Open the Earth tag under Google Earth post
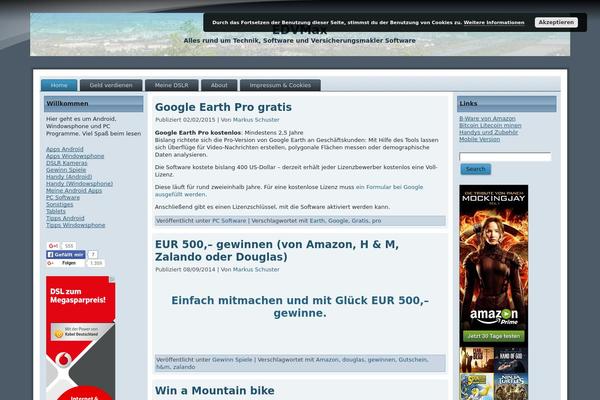The height and width of the screenshot is (400, 600). (317, 221)
